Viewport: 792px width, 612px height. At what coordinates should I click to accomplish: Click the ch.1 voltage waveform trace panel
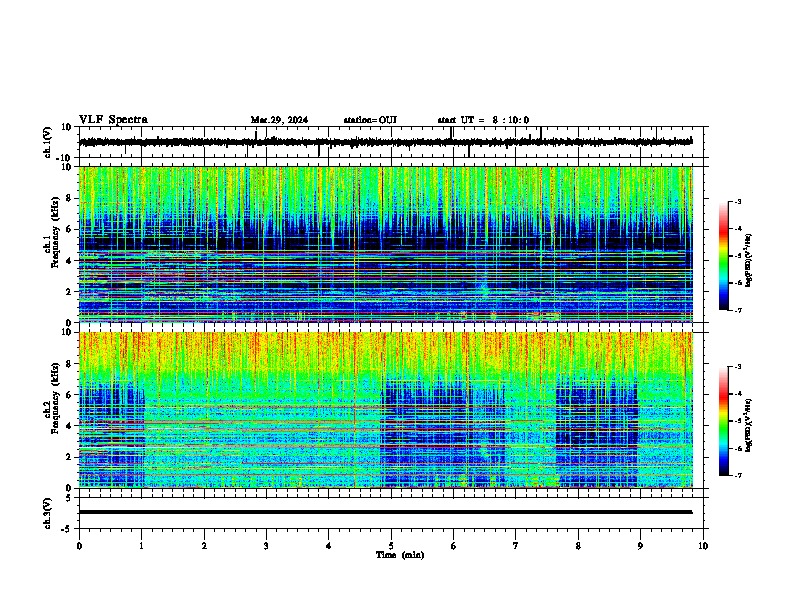[393, 142]
